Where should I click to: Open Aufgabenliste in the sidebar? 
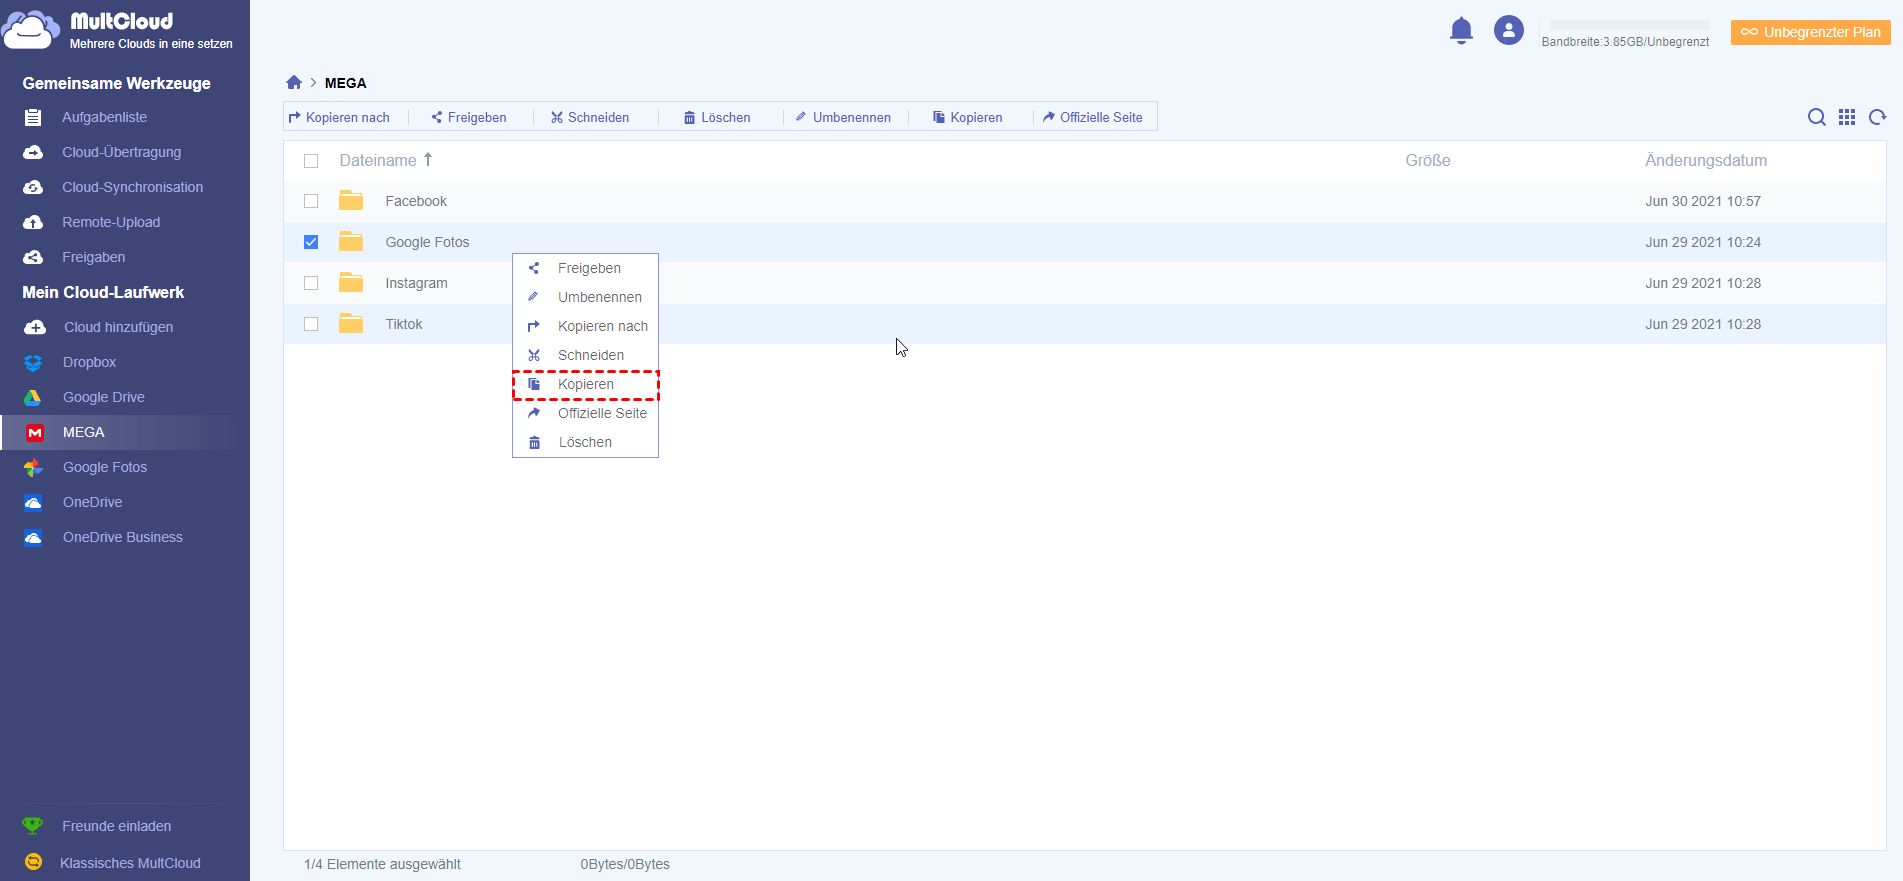(x=104, y=117)
